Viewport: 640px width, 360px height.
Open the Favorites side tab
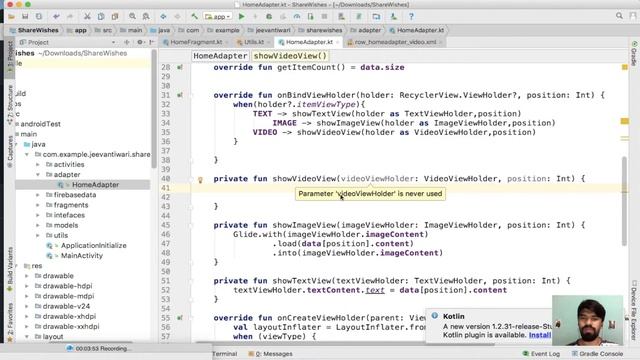(10, 322)
